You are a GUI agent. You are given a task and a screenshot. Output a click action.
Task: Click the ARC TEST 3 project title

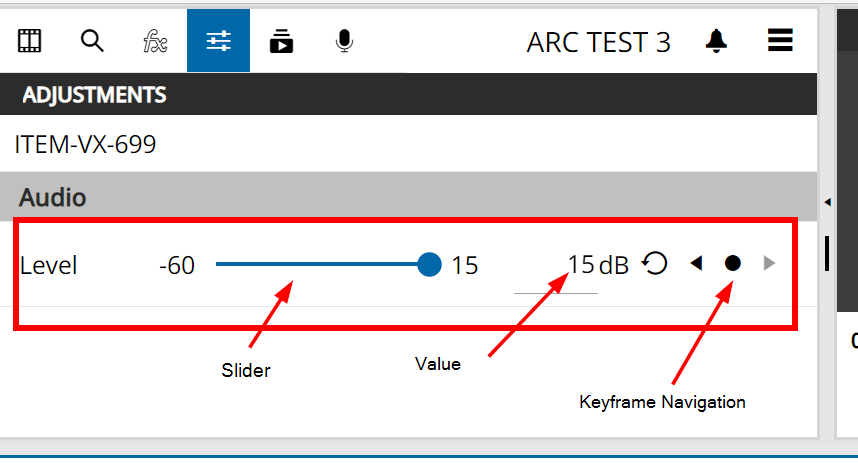598,42
